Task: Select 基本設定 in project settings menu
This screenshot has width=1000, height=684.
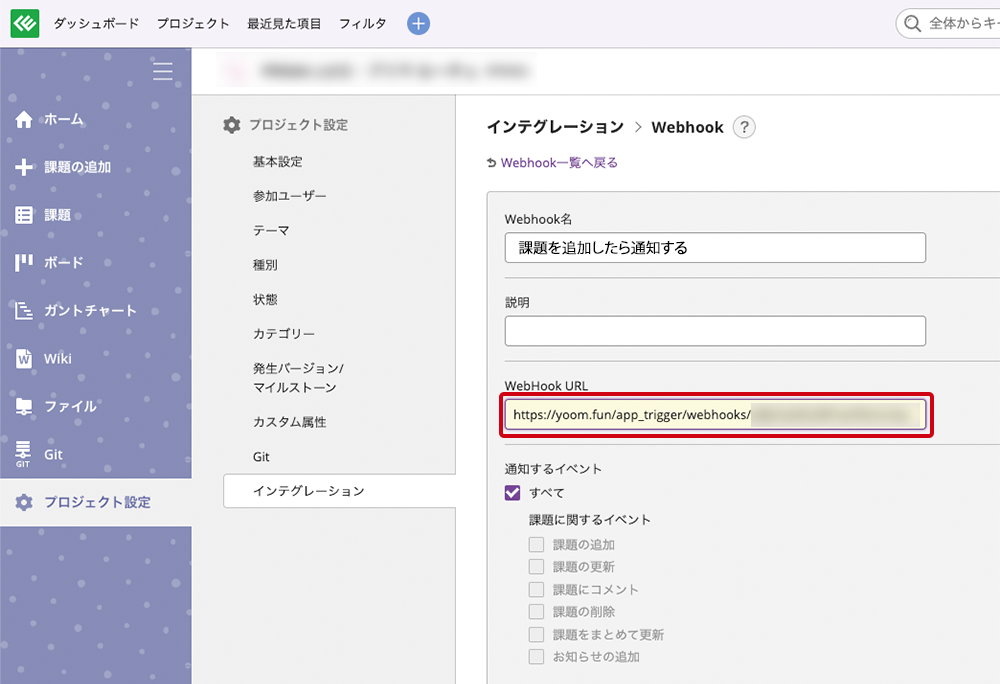Action: pyautogui.click(x=277, y=162)
